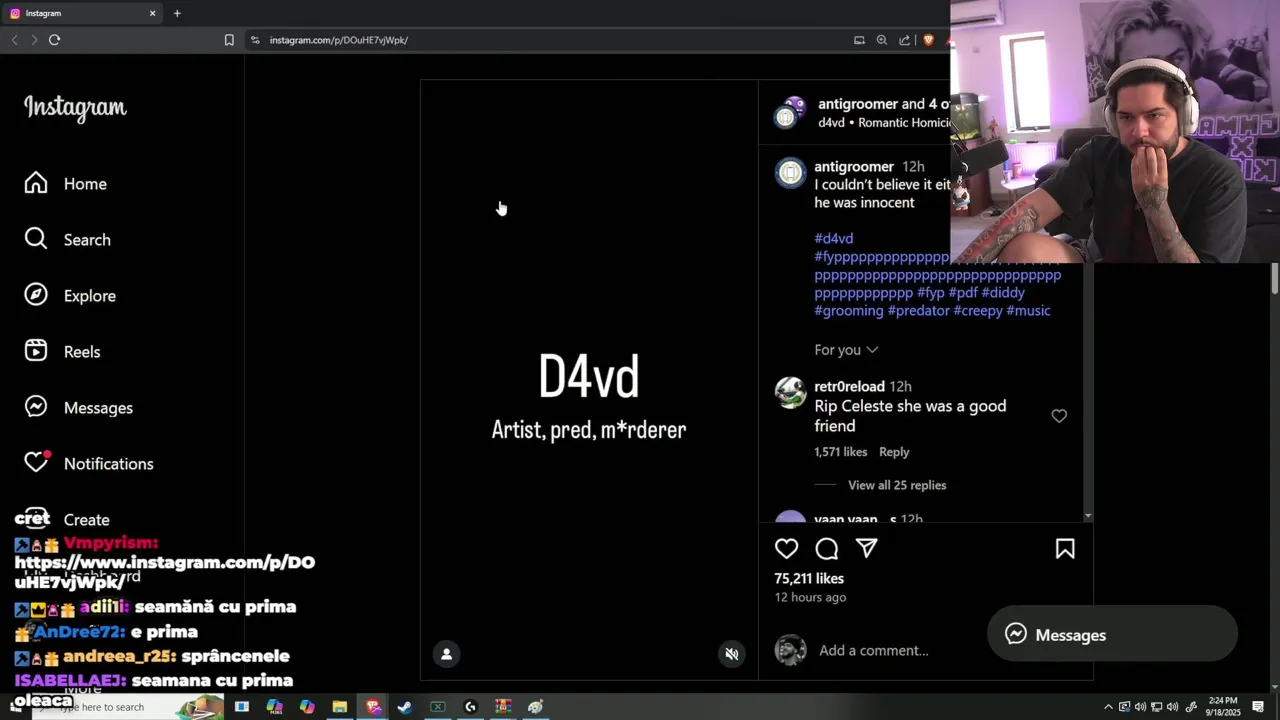
Task: Open the #fyp hashtag
Action: pyautogui.click(x=930, y=292)
